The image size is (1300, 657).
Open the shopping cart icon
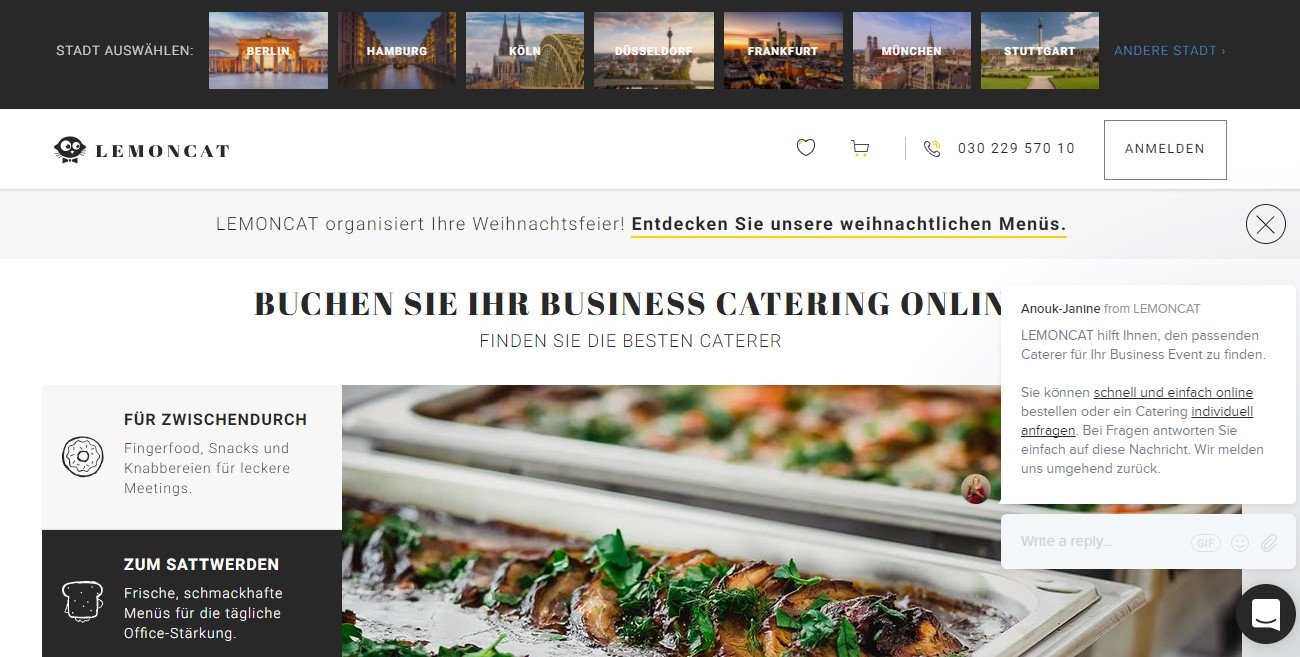pyautogui.click(x=860, y=149)
